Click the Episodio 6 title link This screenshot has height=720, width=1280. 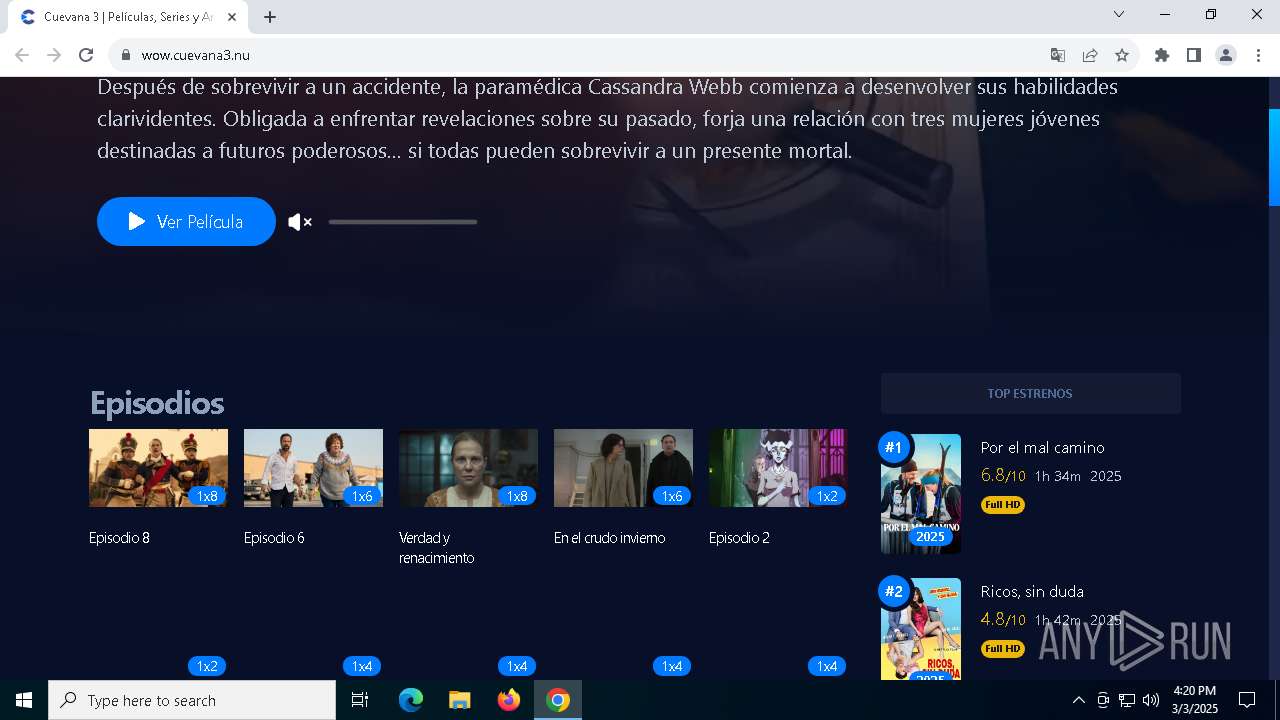(274, 538)
